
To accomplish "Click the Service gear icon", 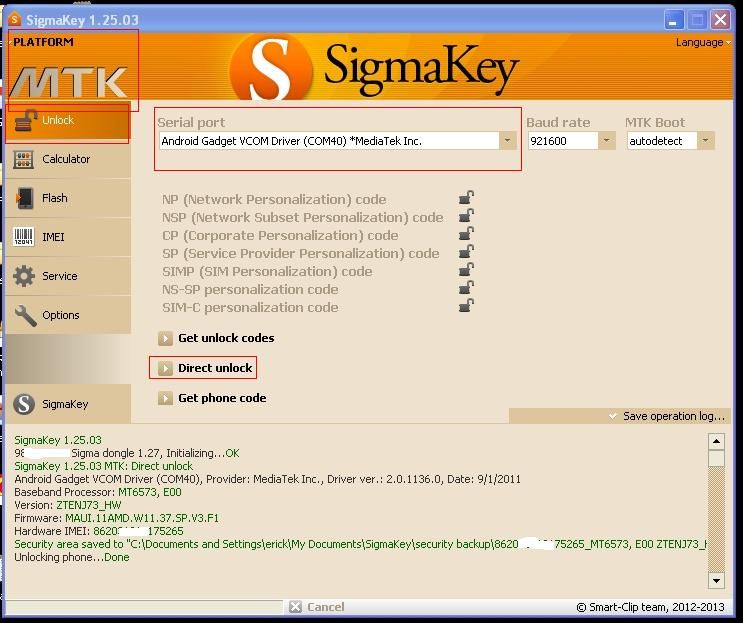I will [x=24, y=276].
